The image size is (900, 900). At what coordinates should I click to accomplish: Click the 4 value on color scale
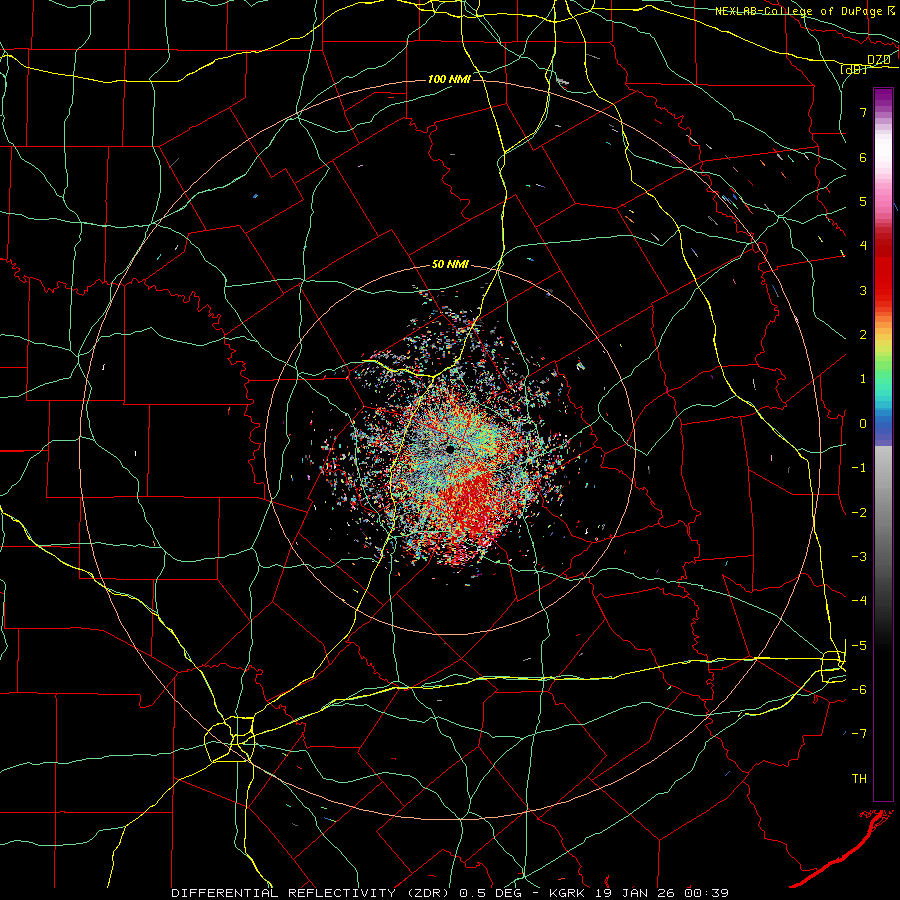tap(863, 246)
